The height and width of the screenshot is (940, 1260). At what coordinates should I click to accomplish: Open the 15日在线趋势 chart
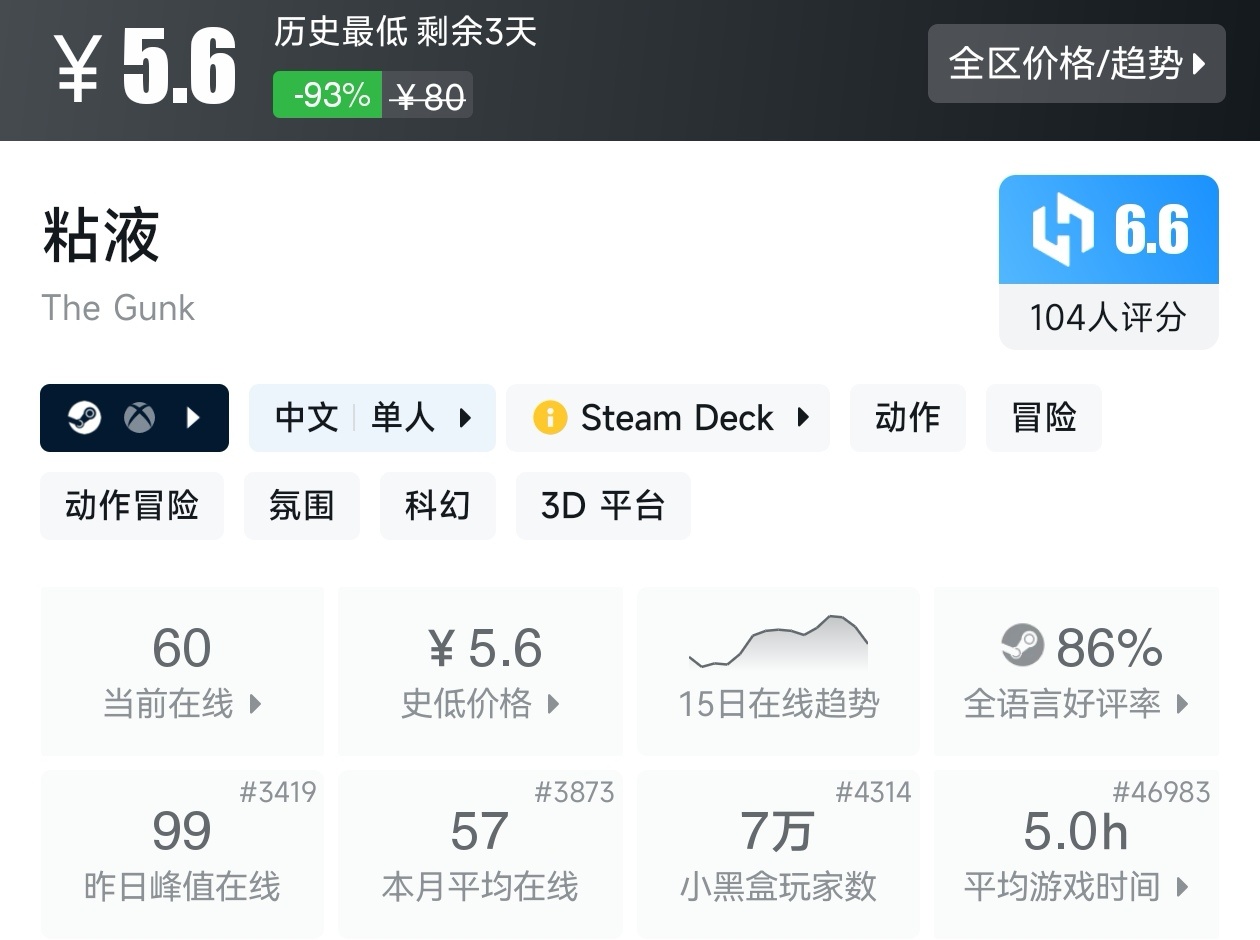[778, 671]
